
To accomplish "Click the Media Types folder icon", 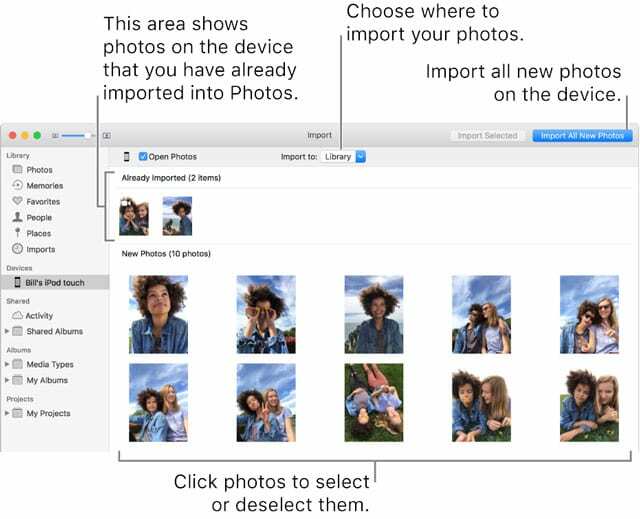I will 17,364.
